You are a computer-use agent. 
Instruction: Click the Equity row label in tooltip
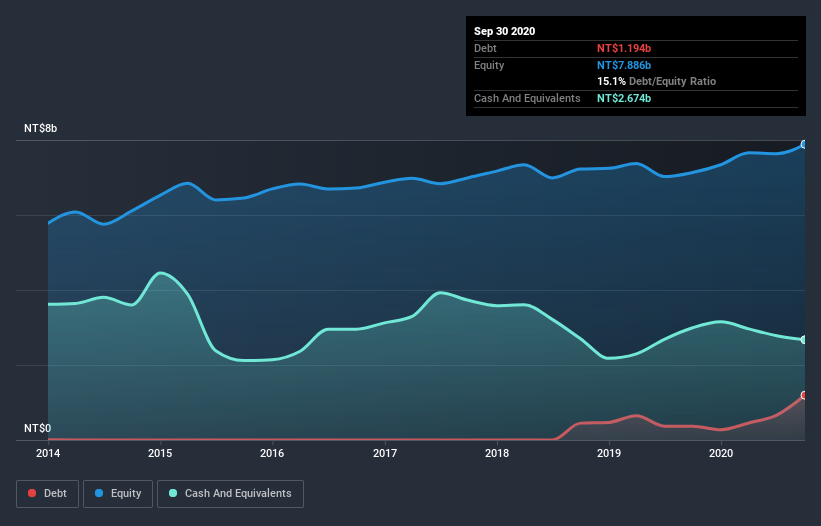[489, 65]
